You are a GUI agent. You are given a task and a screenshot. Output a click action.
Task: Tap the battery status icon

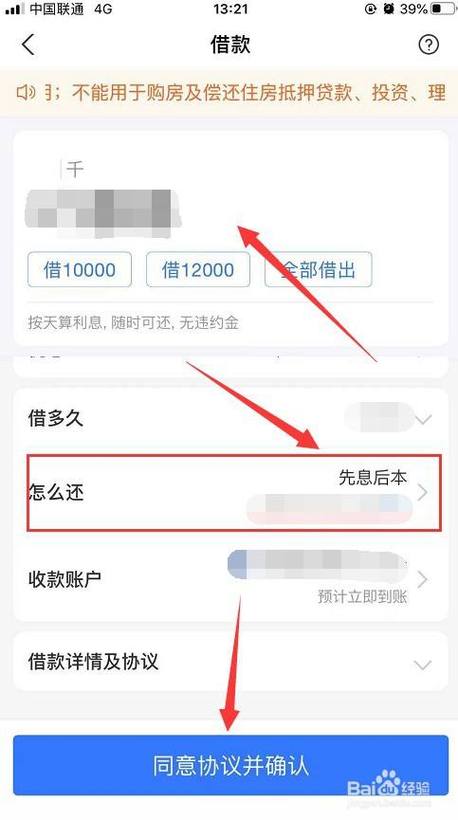[x=443, y=9]
